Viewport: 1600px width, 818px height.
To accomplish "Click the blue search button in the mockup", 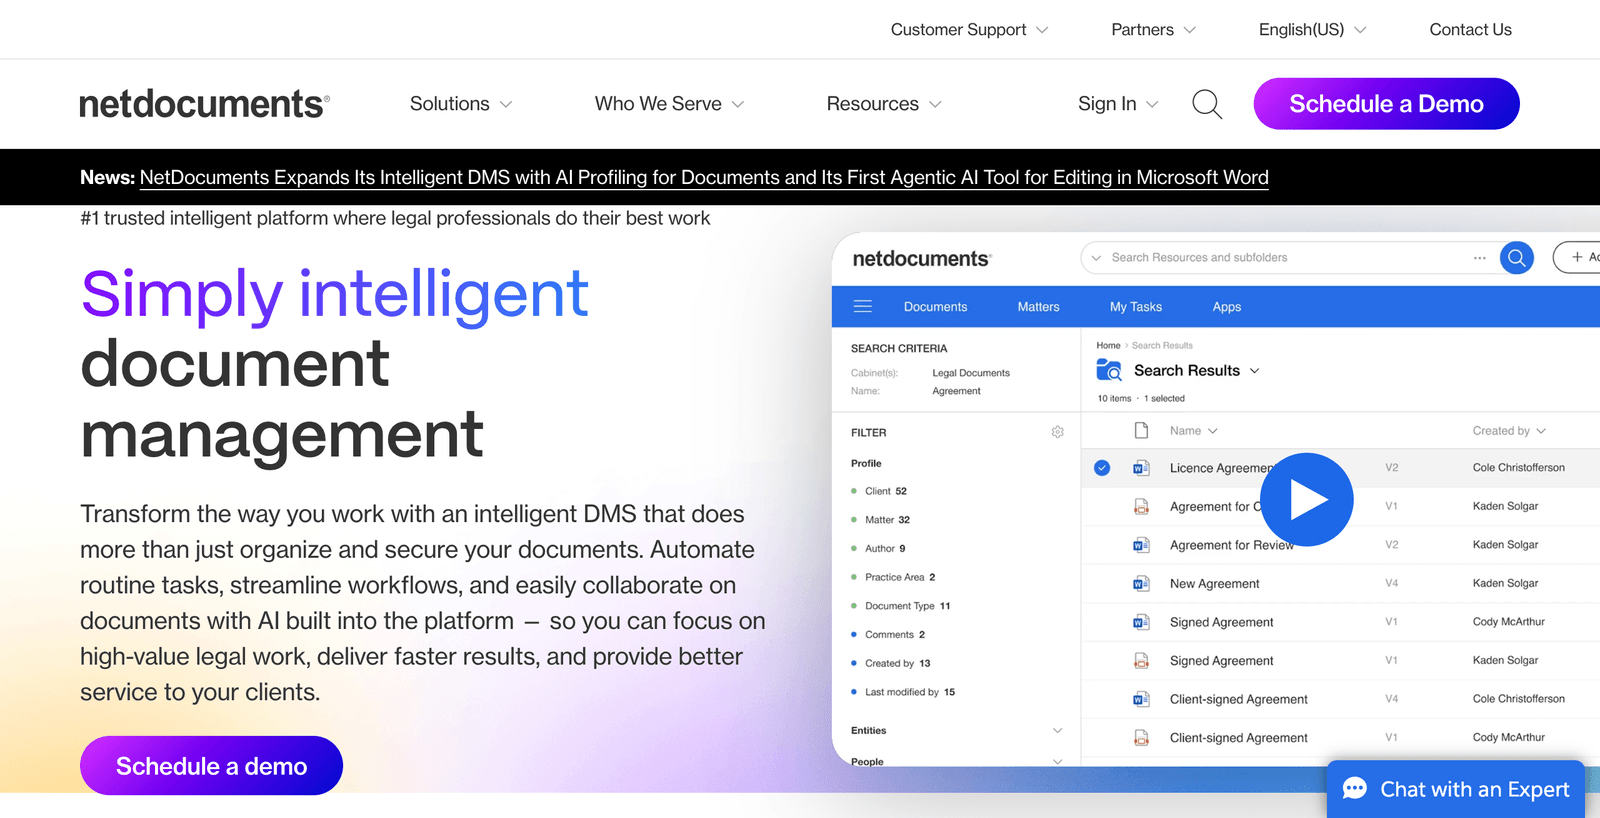I will point(1516,258).
